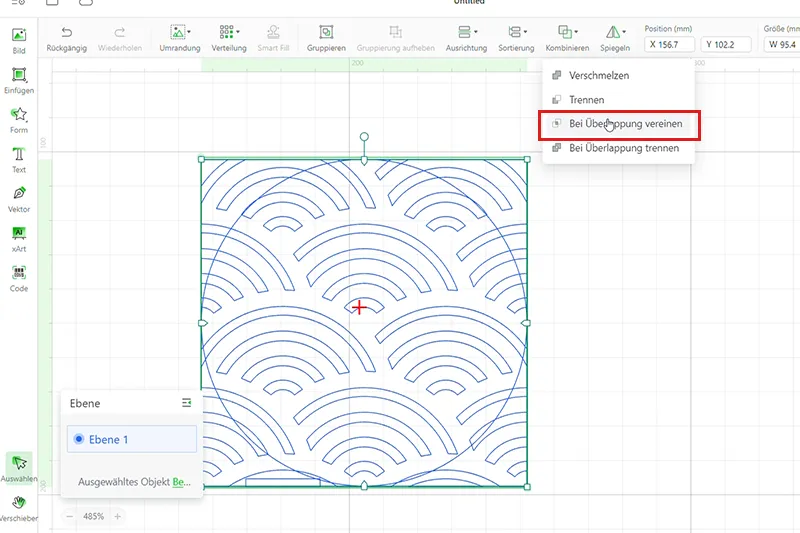This screenshot has width=800, height=533.
Task: Undo with the Rückgängig button
Action: [x=67, y=39]
